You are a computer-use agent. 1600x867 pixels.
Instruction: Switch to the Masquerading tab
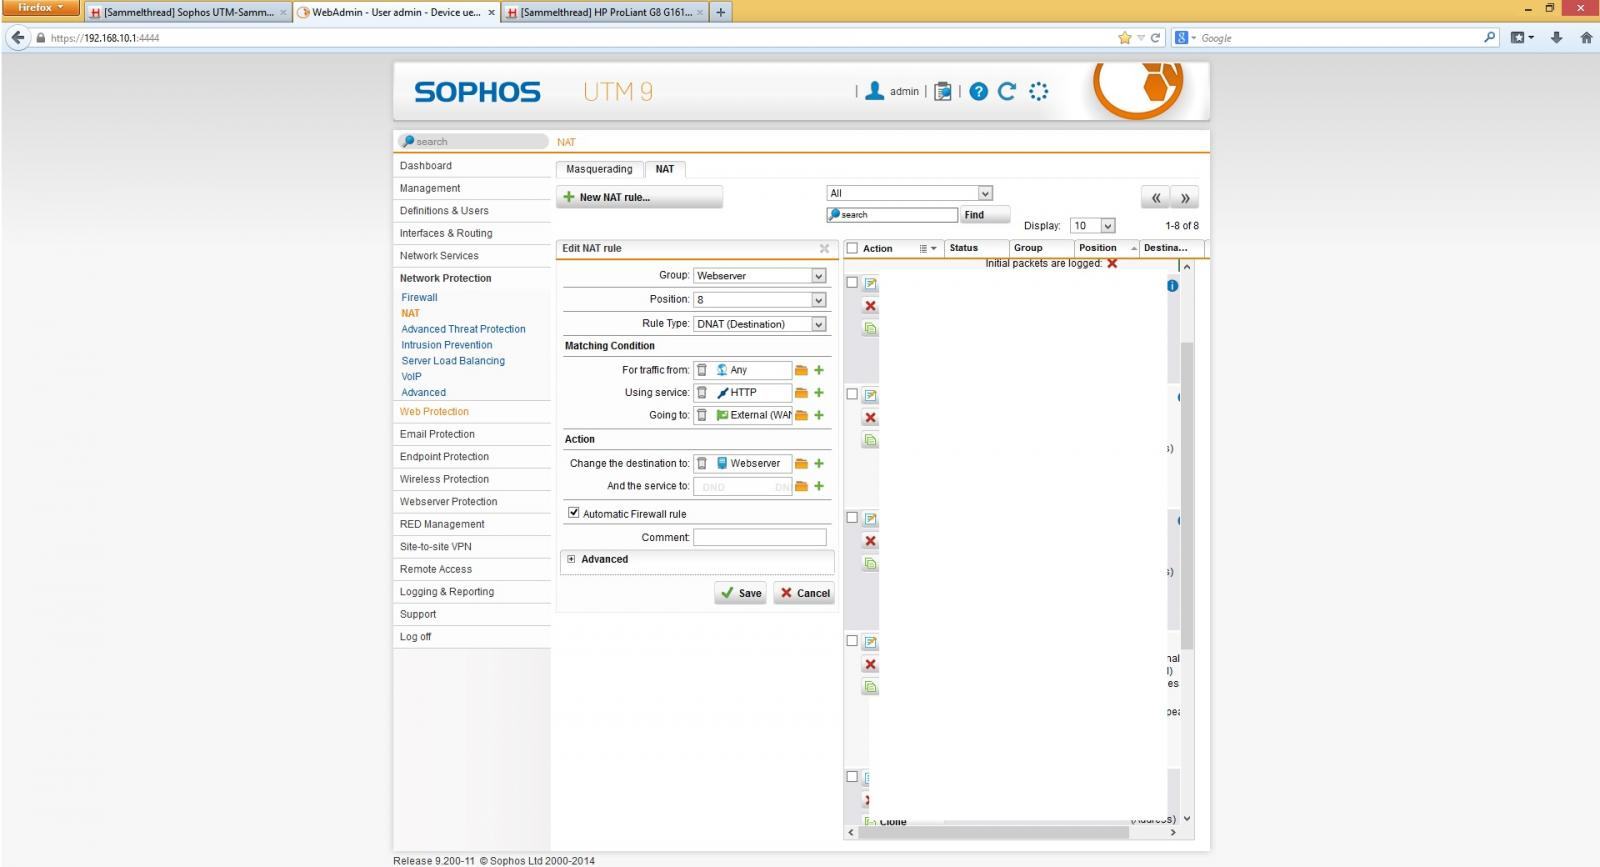pyautogui.click(x=599, y=169)
